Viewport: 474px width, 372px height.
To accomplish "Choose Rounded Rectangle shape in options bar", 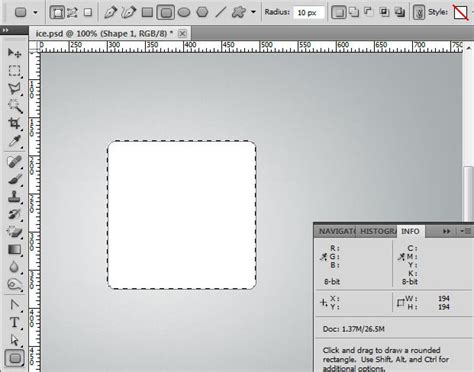I will pyautogui.click(x=166, y=13).
